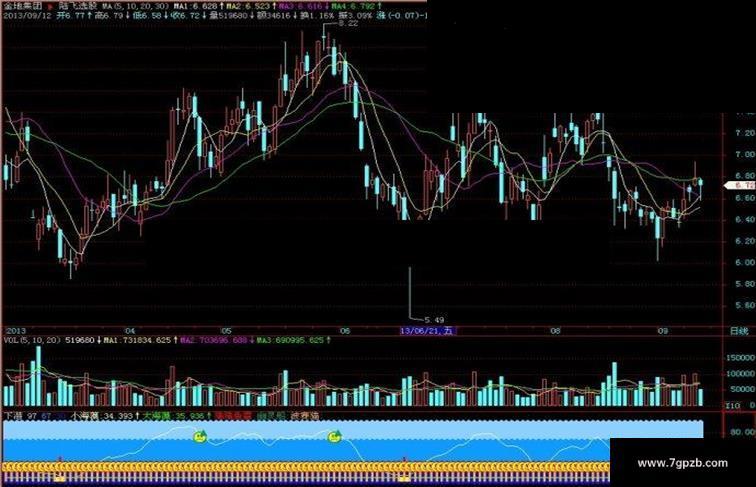Viewport: 756px width, 487px height.
Task: Click the turnover value 额34616
Action: pyautogui.click(x=273, y=15)
